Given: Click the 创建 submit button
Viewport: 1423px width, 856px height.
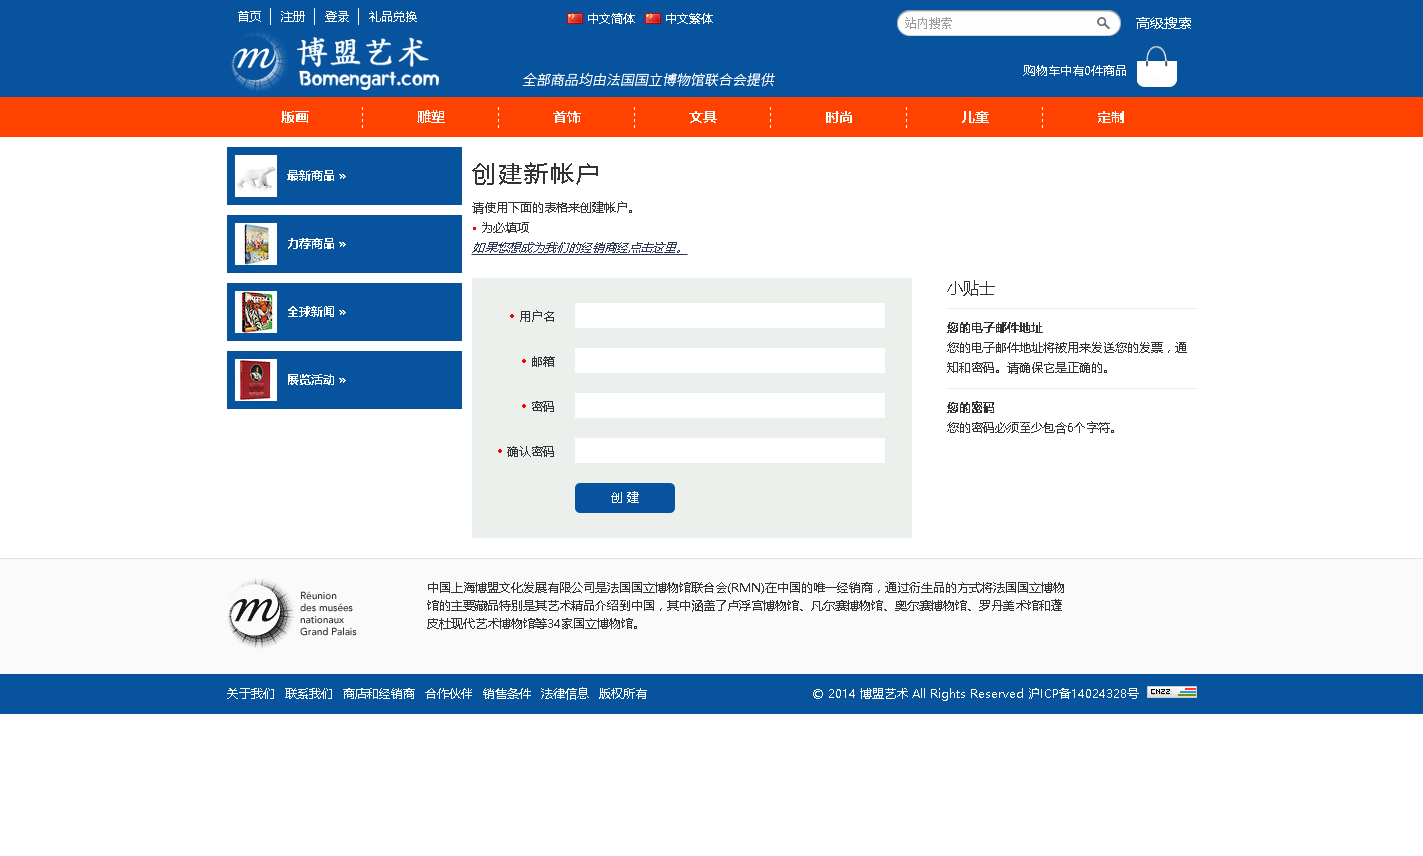Looking at the screenshot, I should [624, 498].
